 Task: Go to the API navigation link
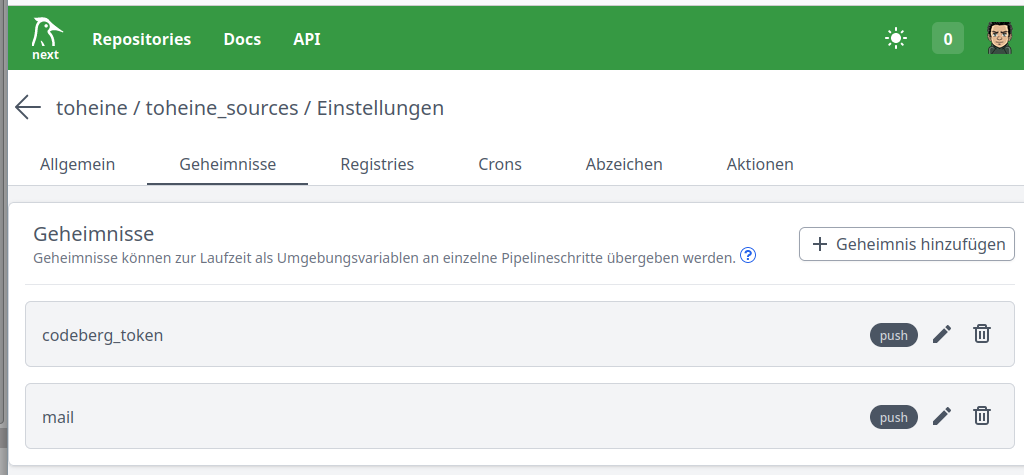(x=307, y=39)
